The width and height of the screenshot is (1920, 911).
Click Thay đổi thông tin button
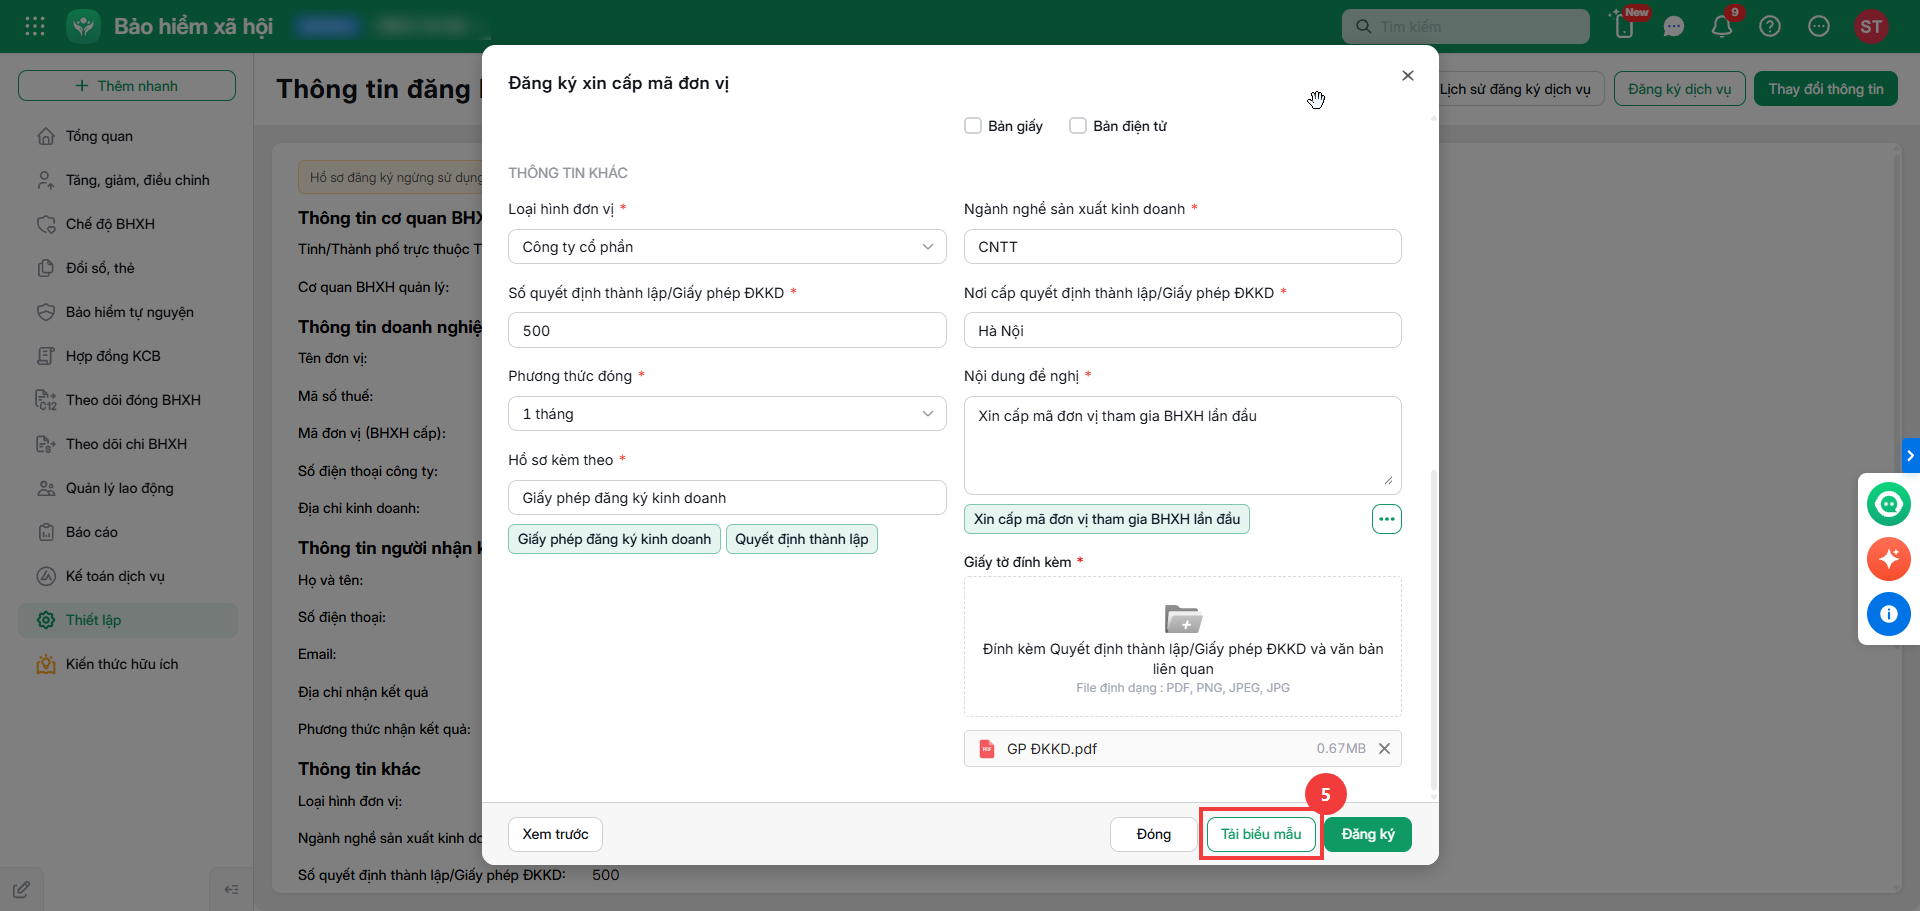[1826, 89]
